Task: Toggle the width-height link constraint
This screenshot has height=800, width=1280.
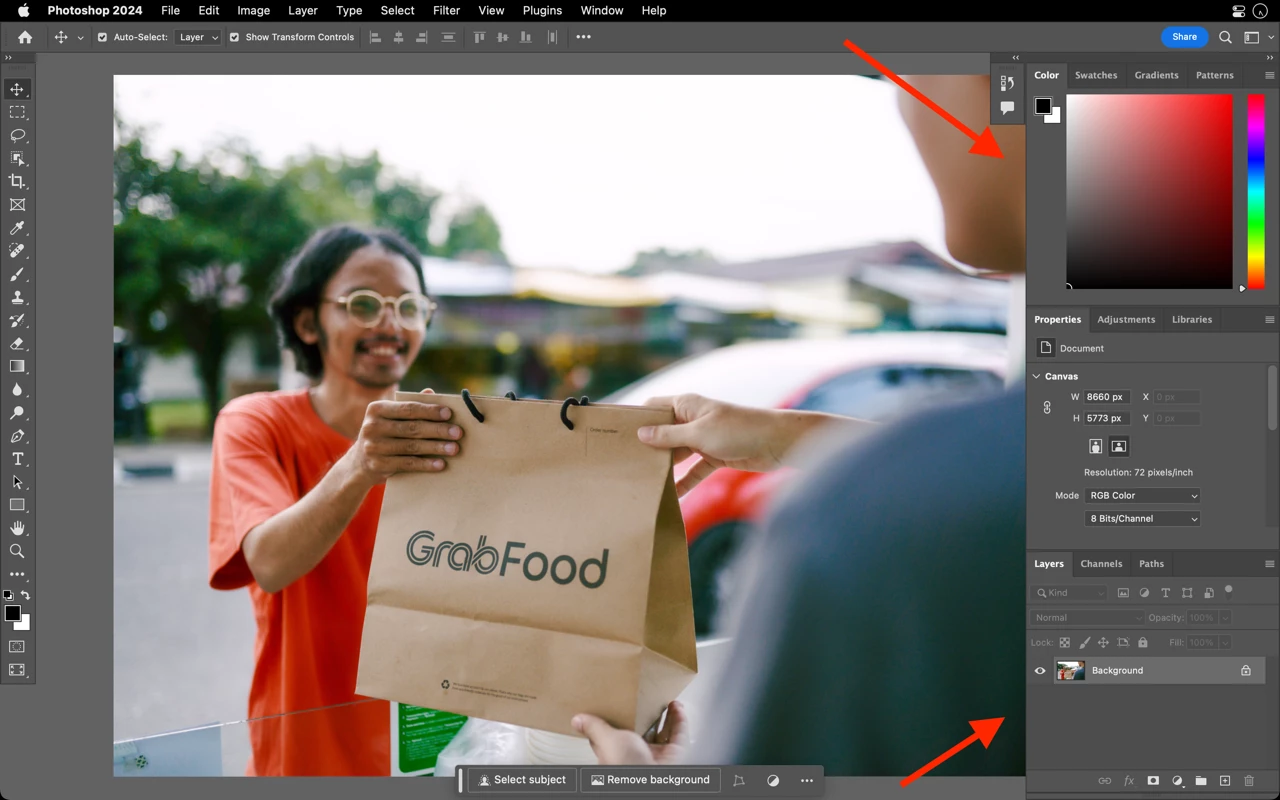Action: point(1047,408)
